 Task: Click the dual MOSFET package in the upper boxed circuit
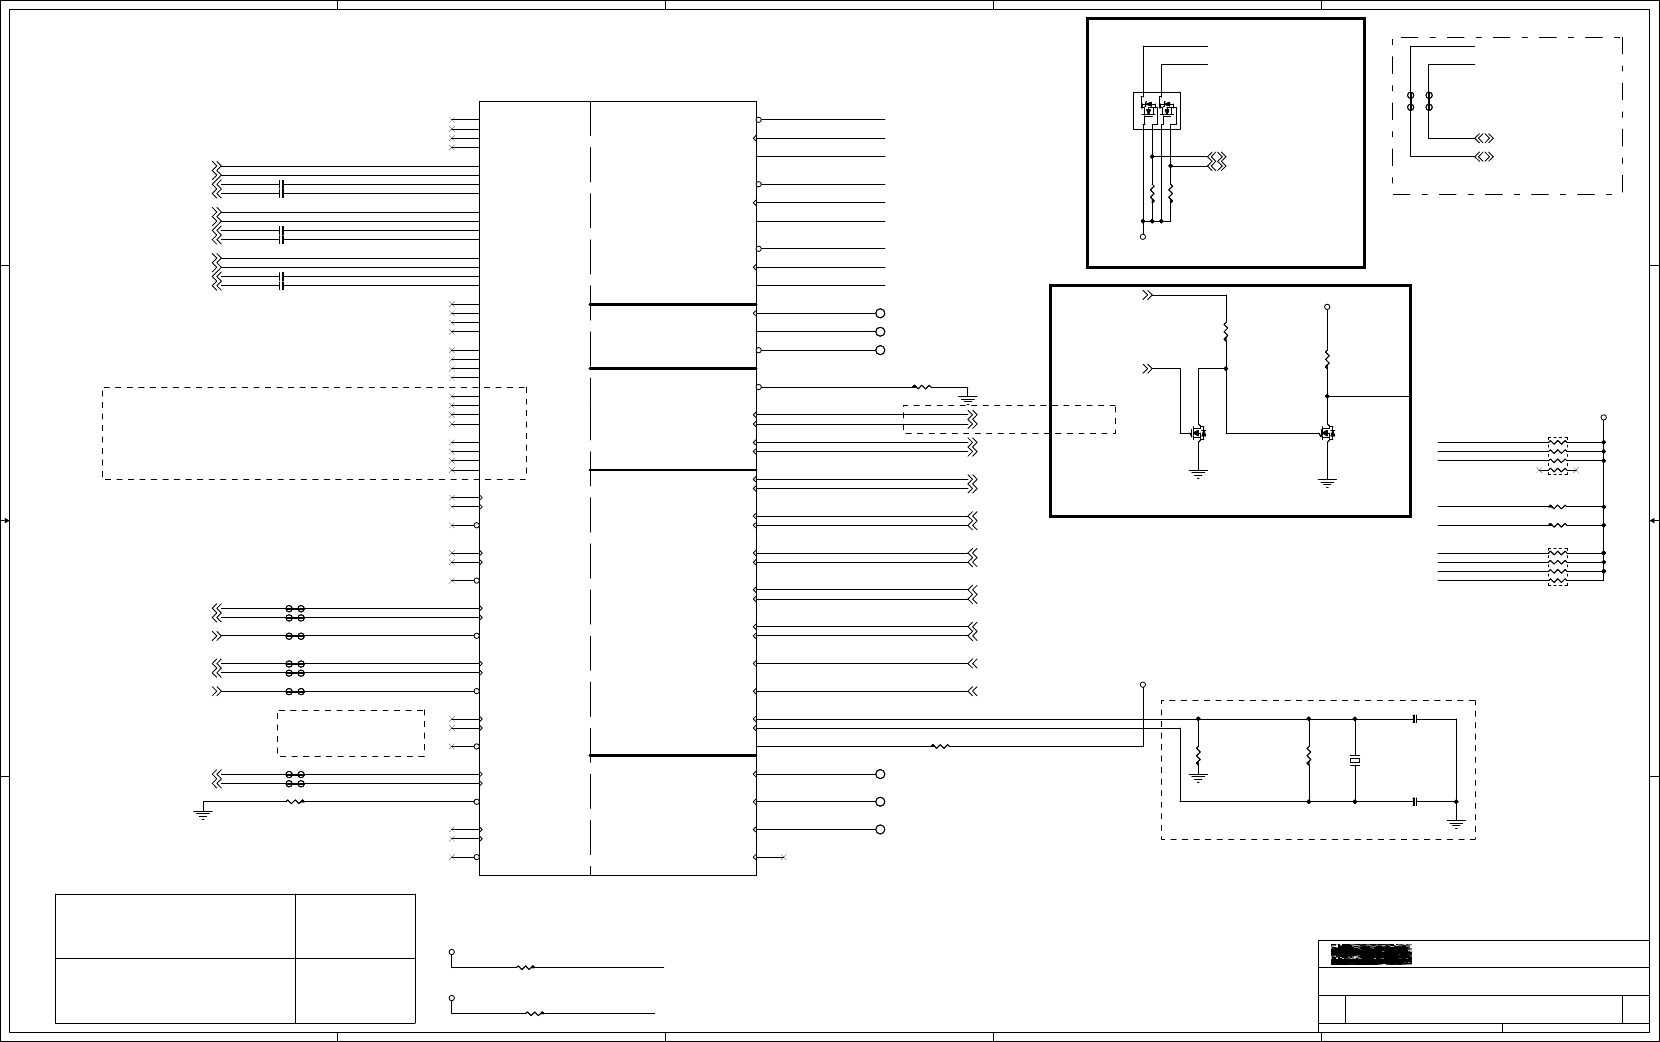1157,111
